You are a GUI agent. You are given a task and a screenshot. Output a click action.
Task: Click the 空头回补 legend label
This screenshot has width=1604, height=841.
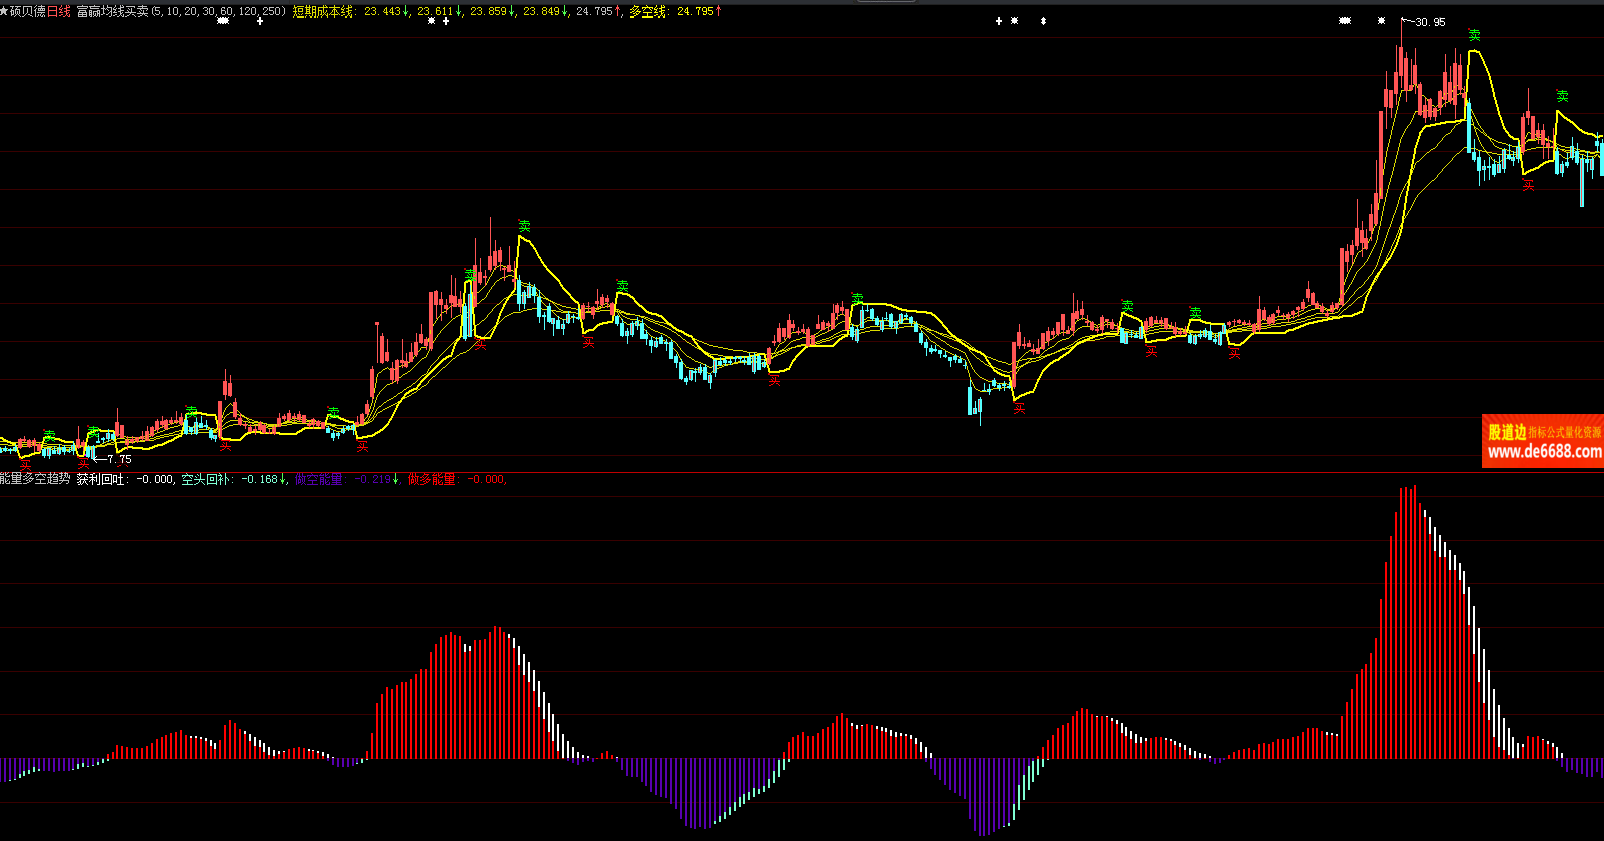[x=206, y=480]
